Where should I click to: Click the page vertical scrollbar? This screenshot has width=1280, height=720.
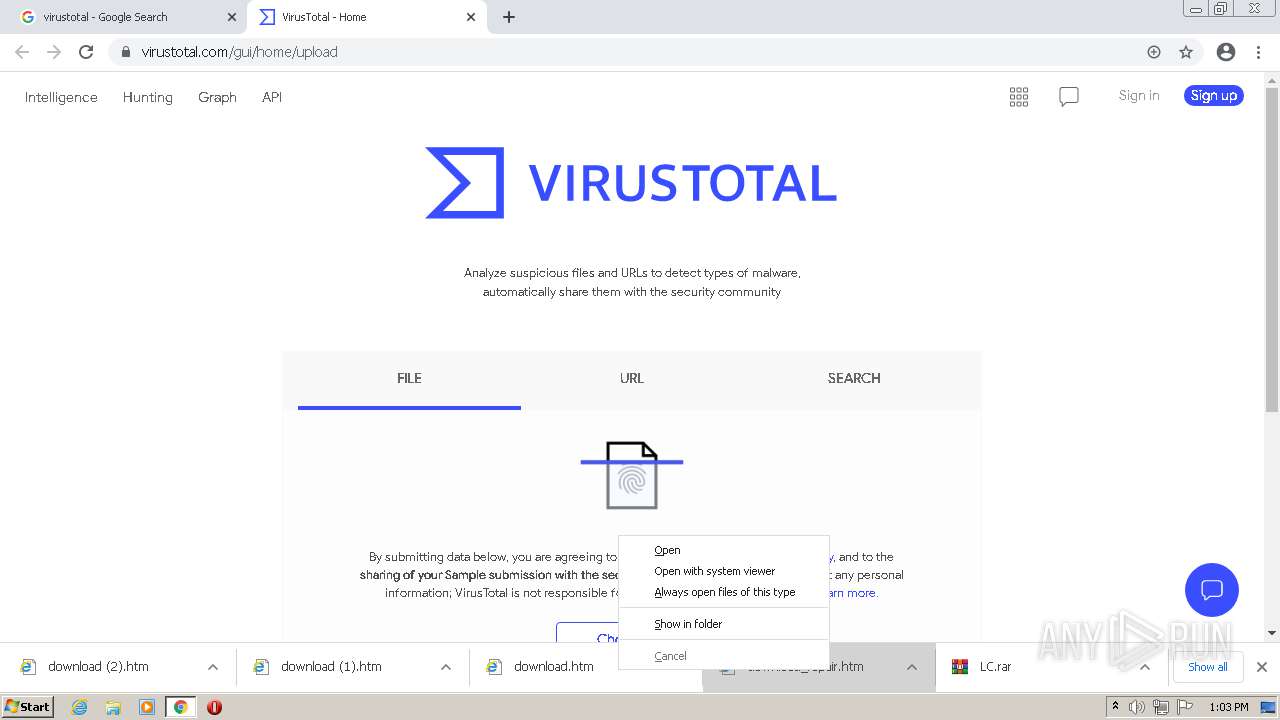(x=1272, y=250)
